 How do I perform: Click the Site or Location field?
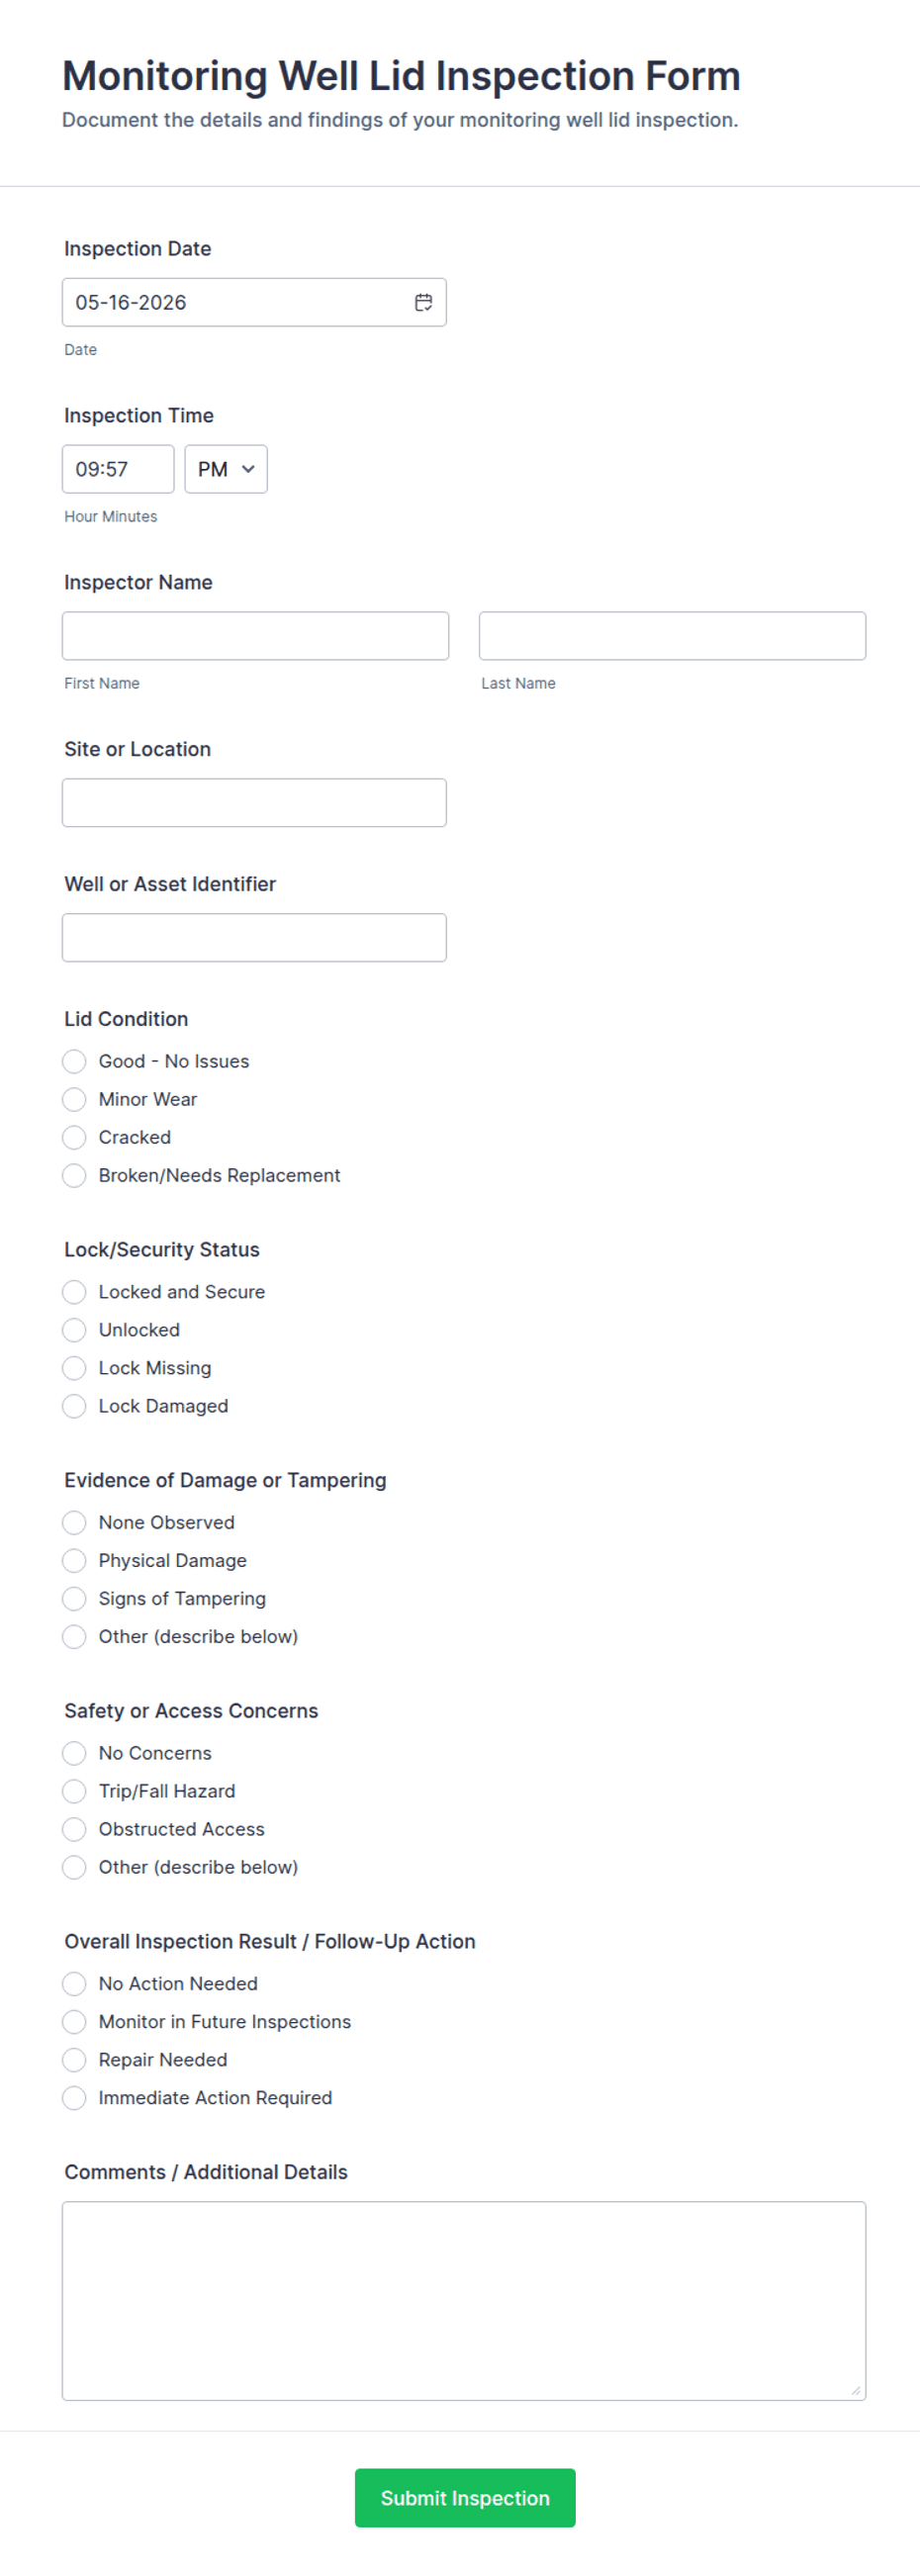[254, 803]
